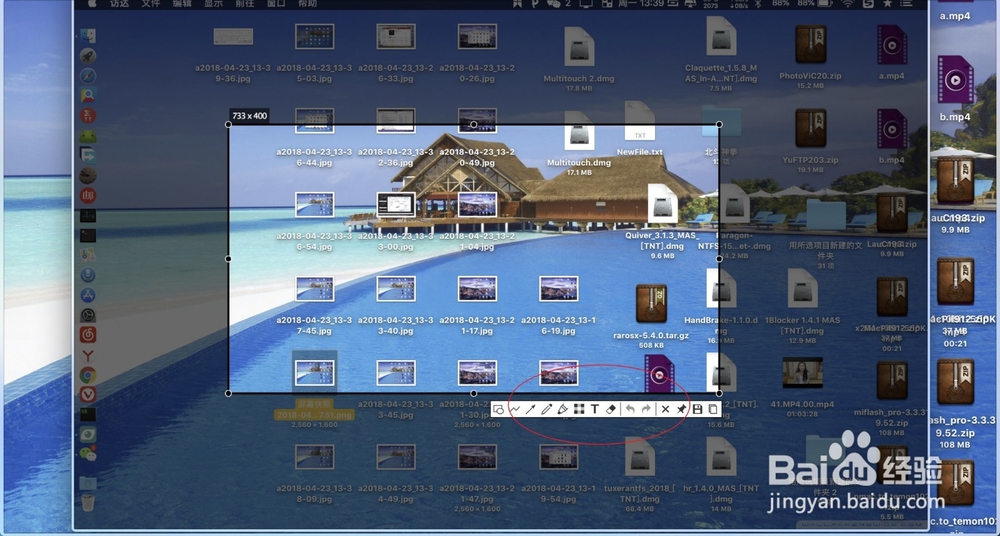
Task: Select the text annotation tool
Action: [594, 410]
